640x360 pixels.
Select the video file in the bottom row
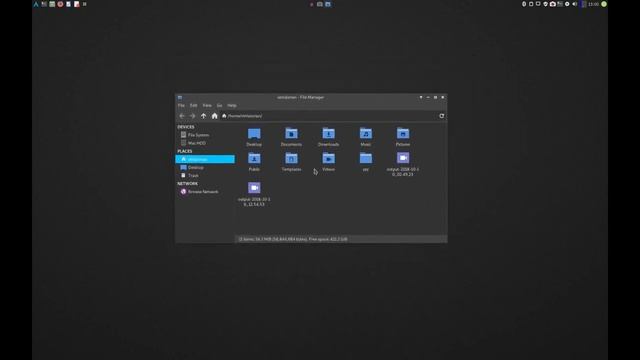pyautogui.click(x=254, y=188)
